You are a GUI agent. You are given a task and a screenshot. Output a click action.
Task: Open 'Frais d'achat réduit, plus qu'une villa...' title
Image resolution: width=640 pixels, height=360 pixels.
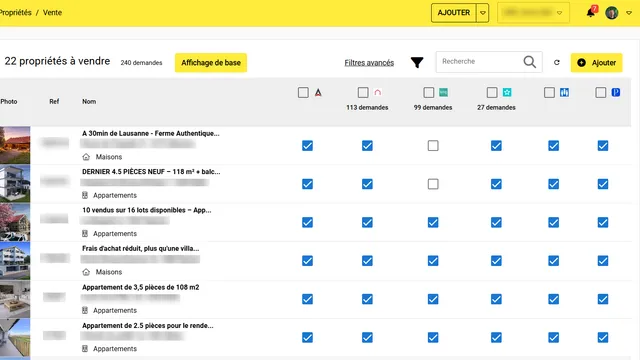tap(140, 248)
